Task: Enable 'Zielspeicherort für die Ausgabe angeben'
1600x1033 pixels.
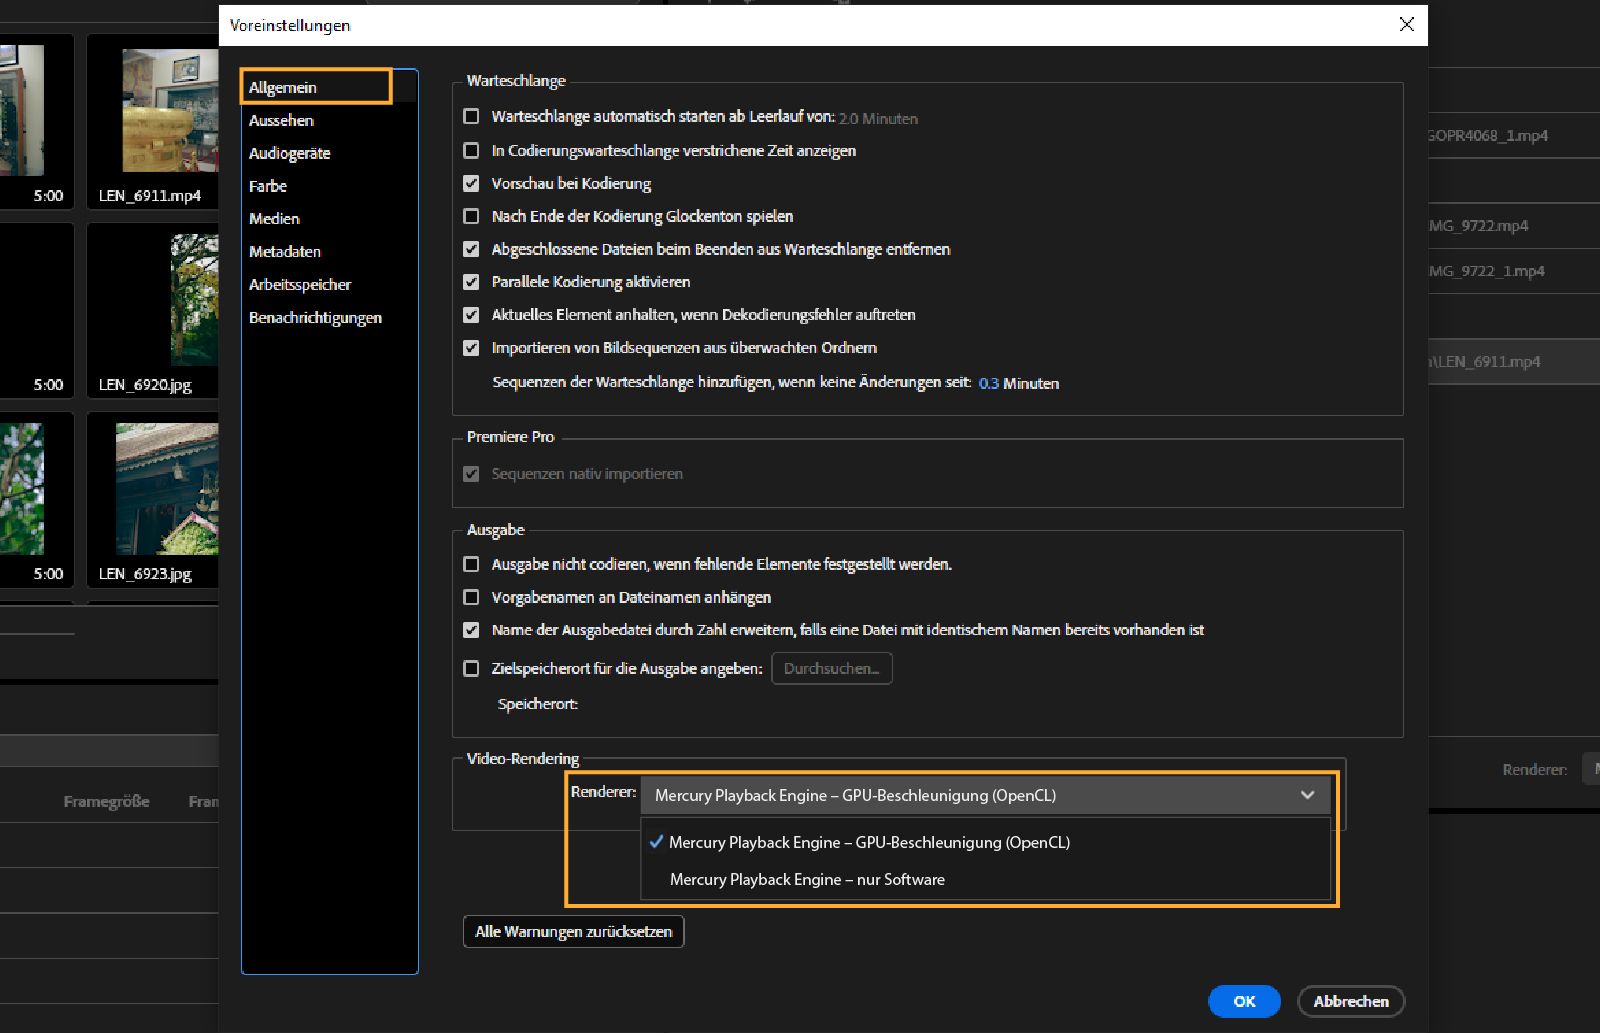Action: click(471, 668)
